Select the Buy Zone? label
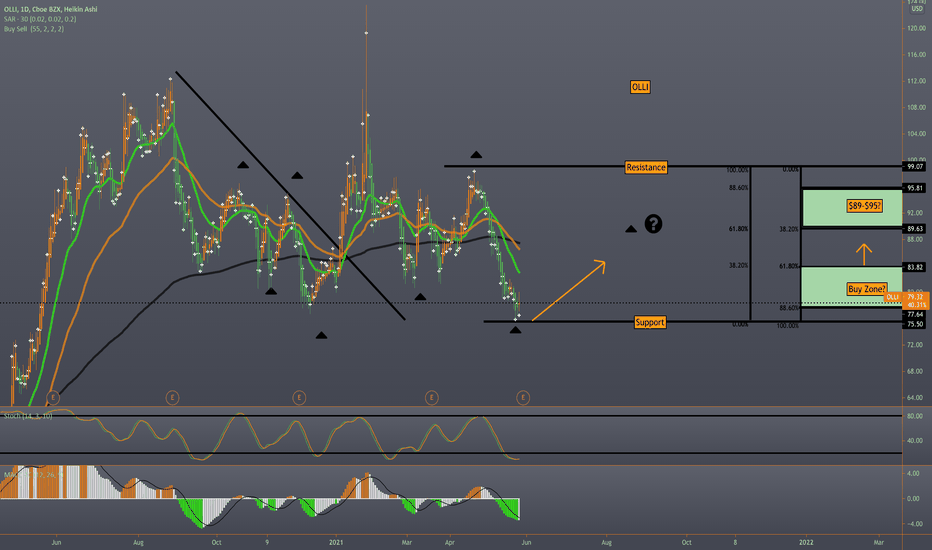 click(867, 289)
